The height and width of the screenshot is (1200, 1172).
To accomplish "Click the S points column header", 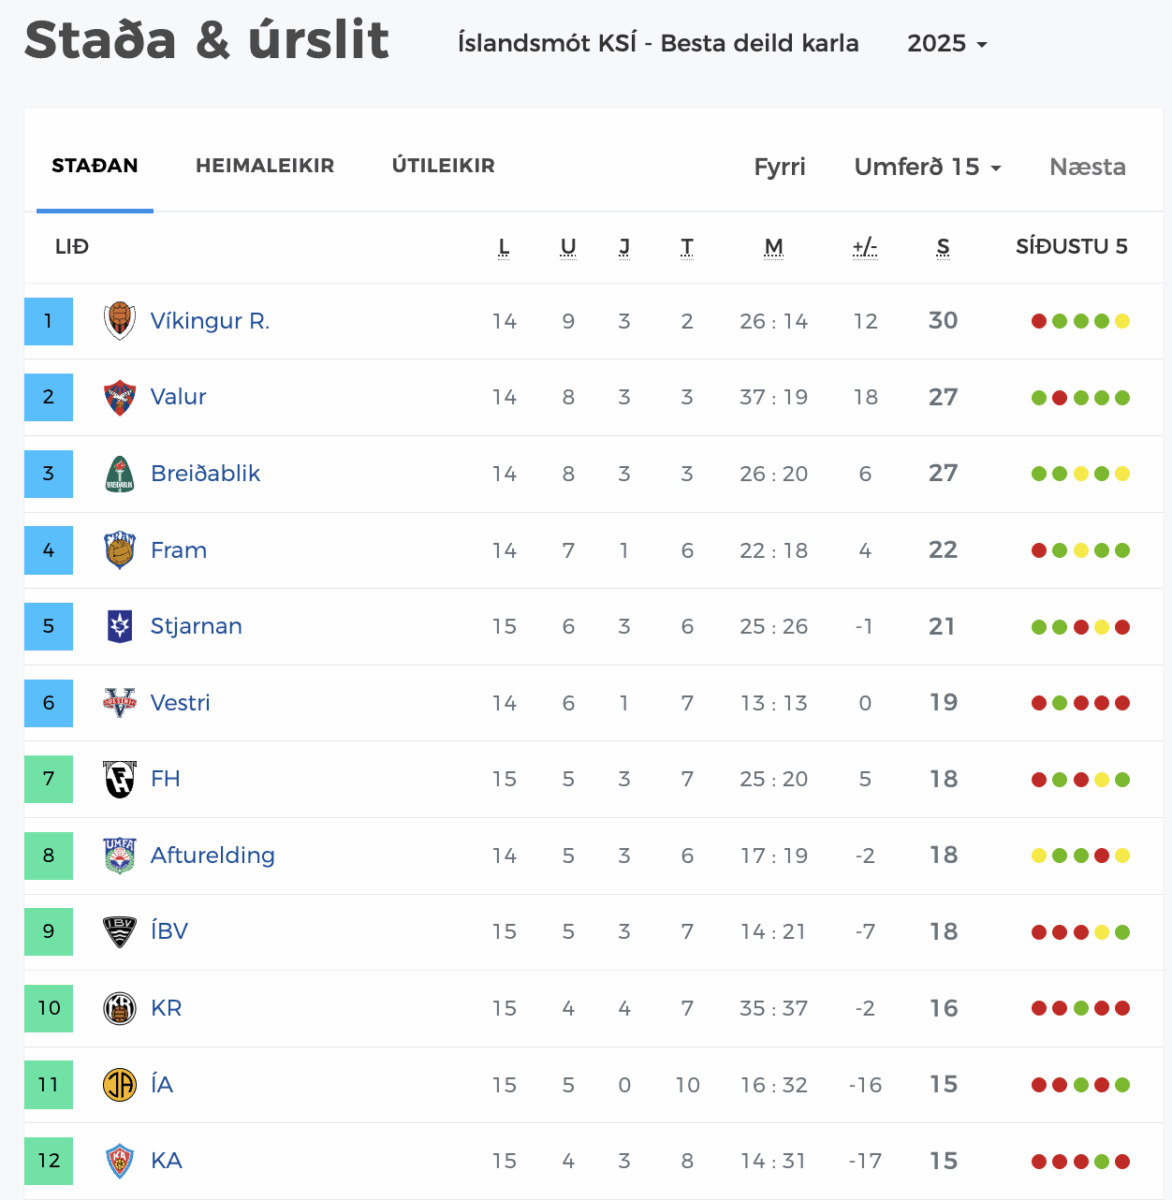I will 943,247.
